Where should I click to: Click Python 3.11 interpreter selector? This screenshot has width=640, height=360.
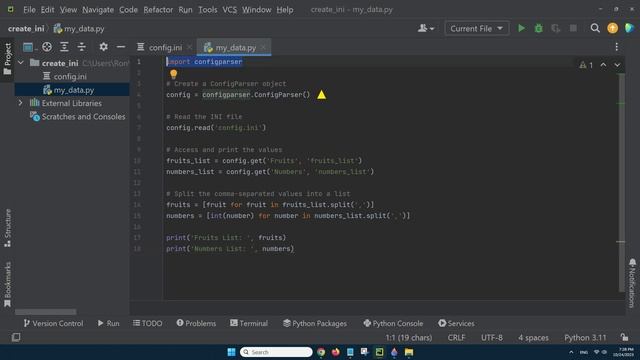585,338
